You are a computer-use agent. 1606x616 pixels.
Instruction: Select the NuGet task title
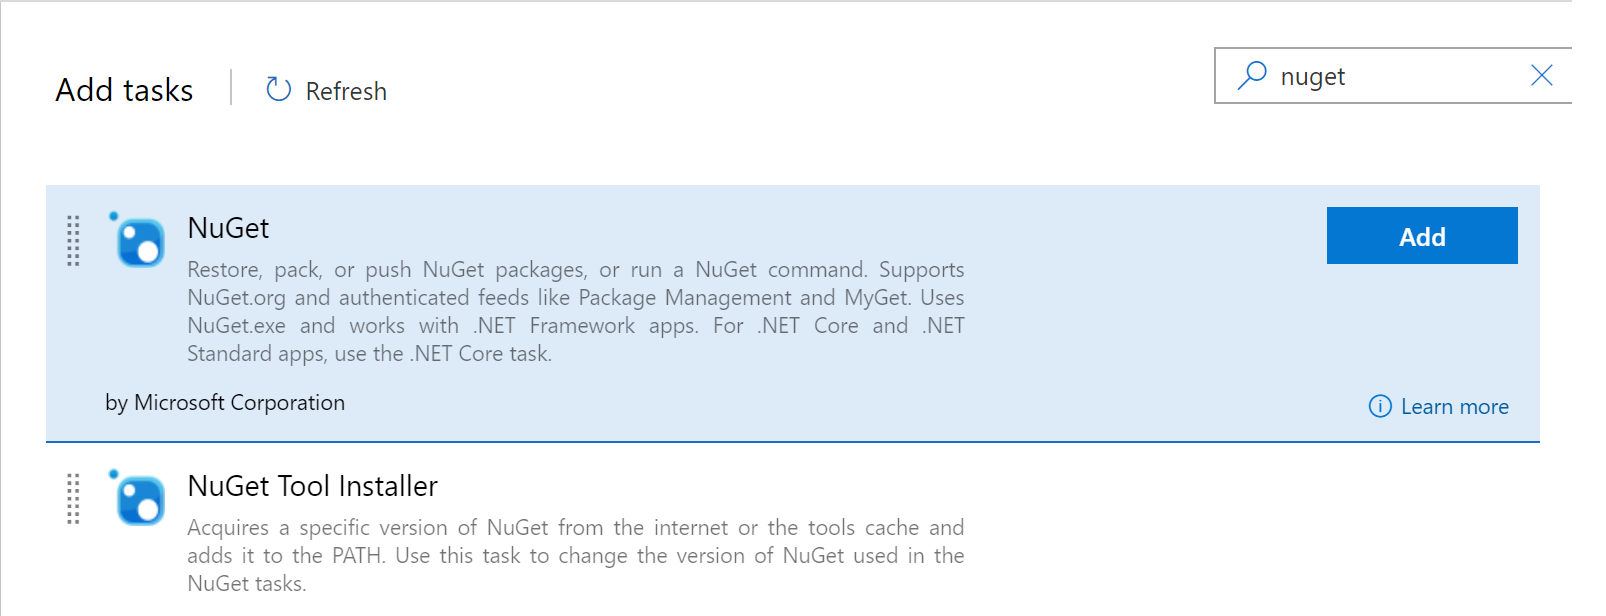pos(228,228)
